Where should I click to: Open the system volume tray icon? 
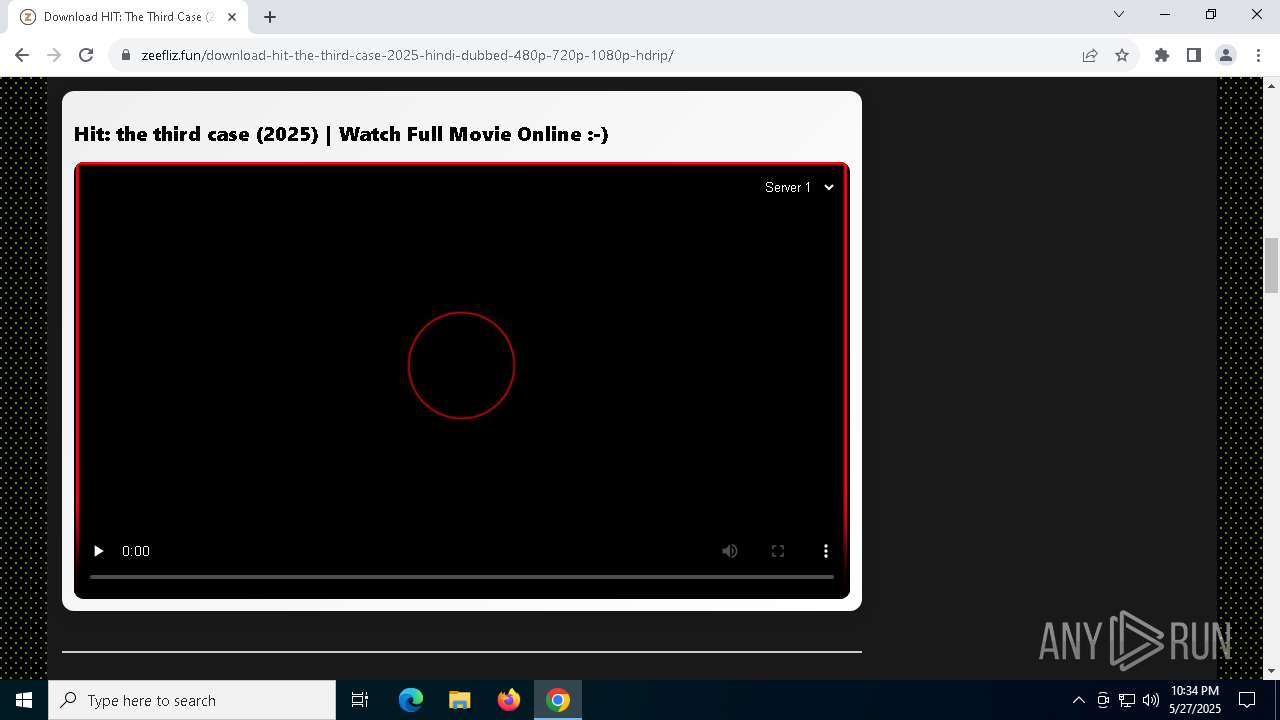point(1151,700)
